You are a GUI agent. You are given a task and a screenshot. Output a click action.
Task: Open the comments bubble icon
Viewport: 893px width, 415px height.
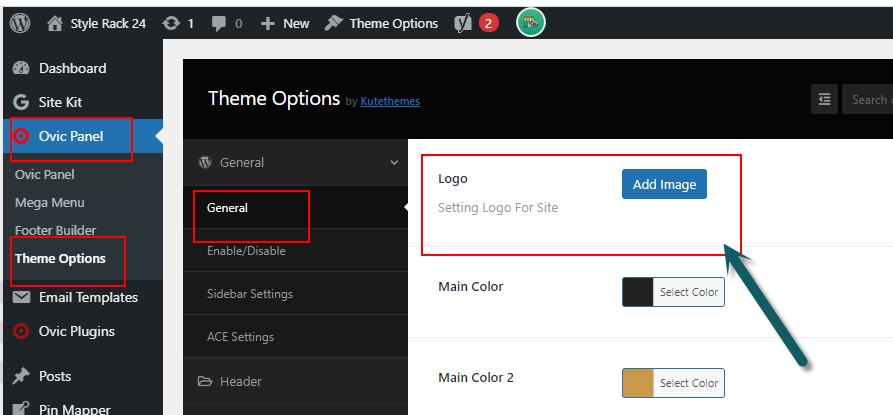coord(219,23)
